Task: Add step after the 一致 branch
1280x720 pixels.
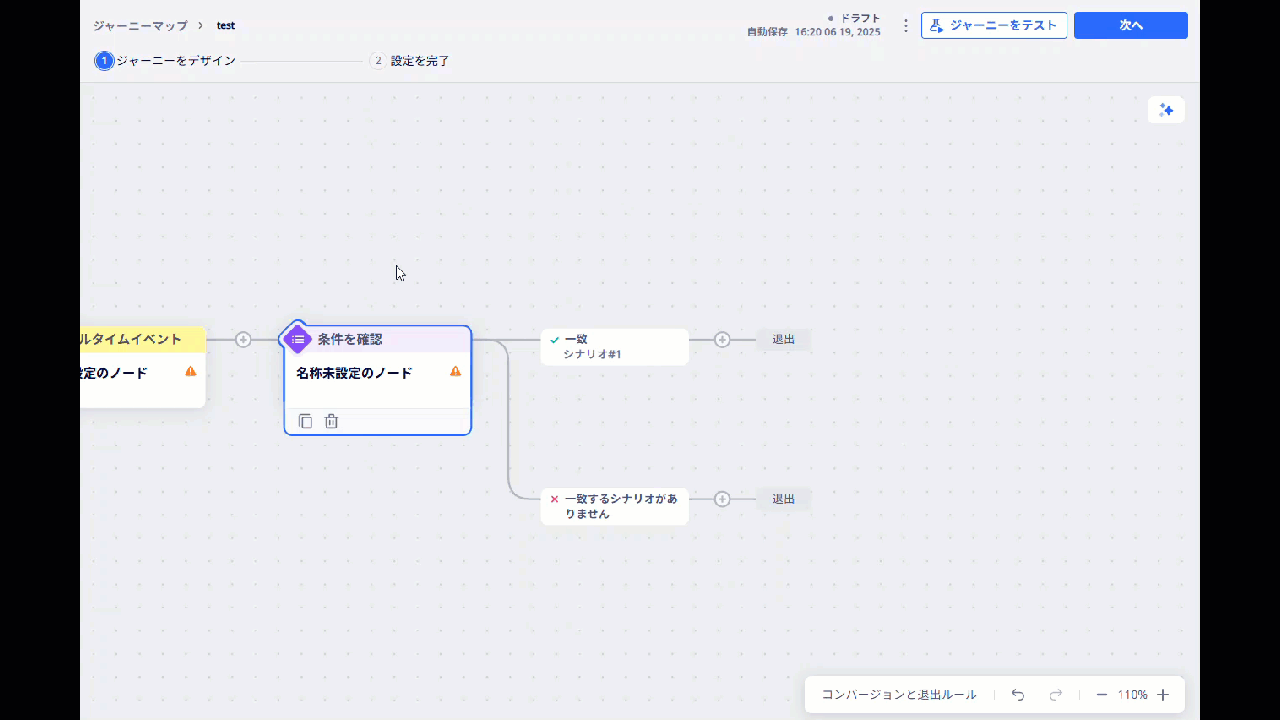Action: click(x=722, y=340)
